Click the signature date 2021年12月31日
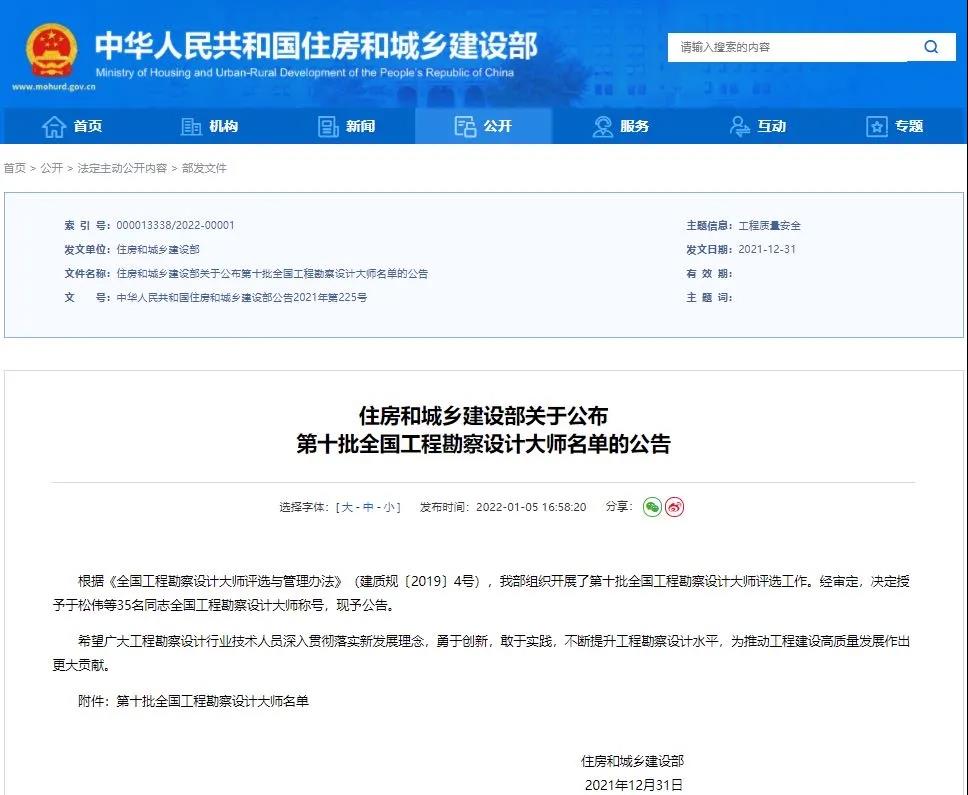Viewport: 968px width, 795px height. pos(633,785)
